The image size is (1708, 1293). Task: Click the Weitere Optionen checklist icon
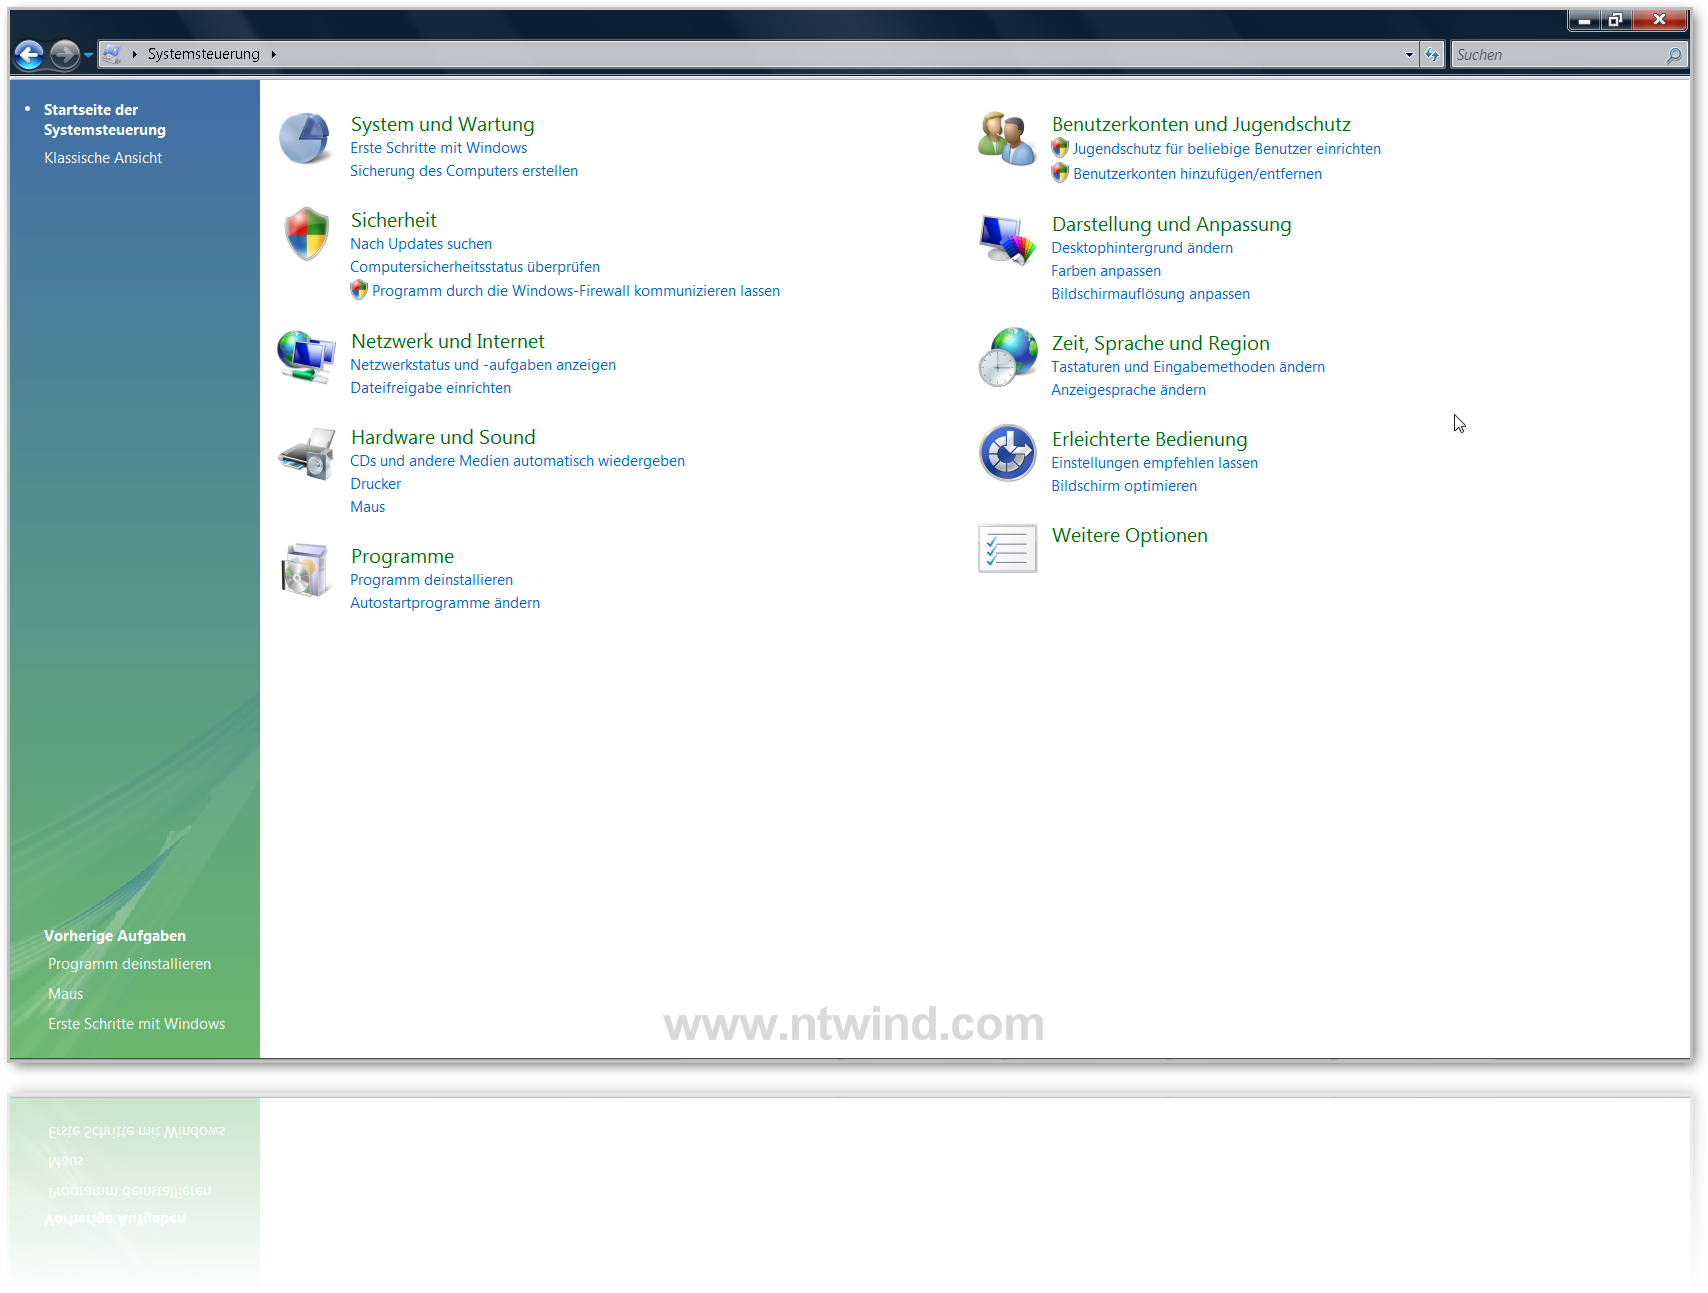(1007, 549)
